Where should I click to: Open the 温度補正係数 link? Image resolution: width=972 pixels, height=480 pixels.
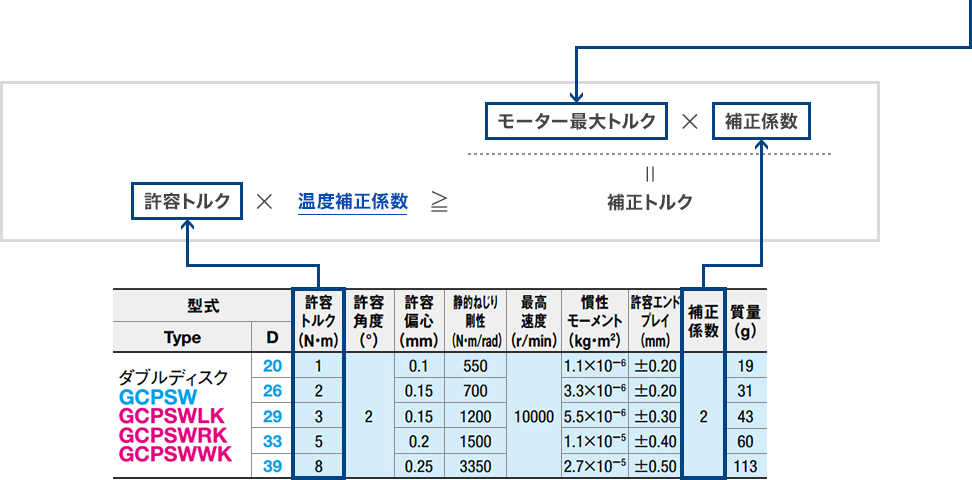coord(352,202)
